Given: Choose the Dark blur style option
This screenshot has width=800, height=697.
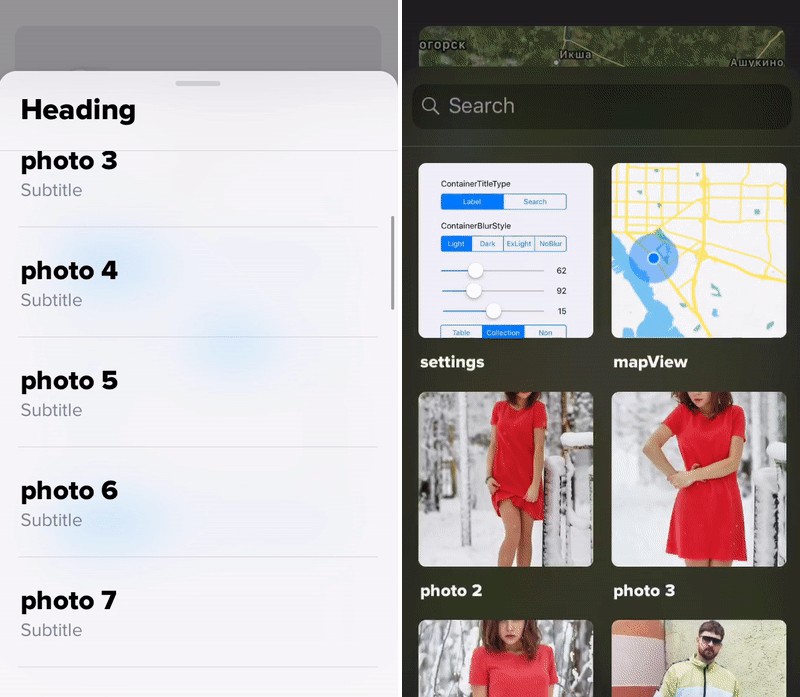Looking at the screenshot, I should tap(487, 244).
